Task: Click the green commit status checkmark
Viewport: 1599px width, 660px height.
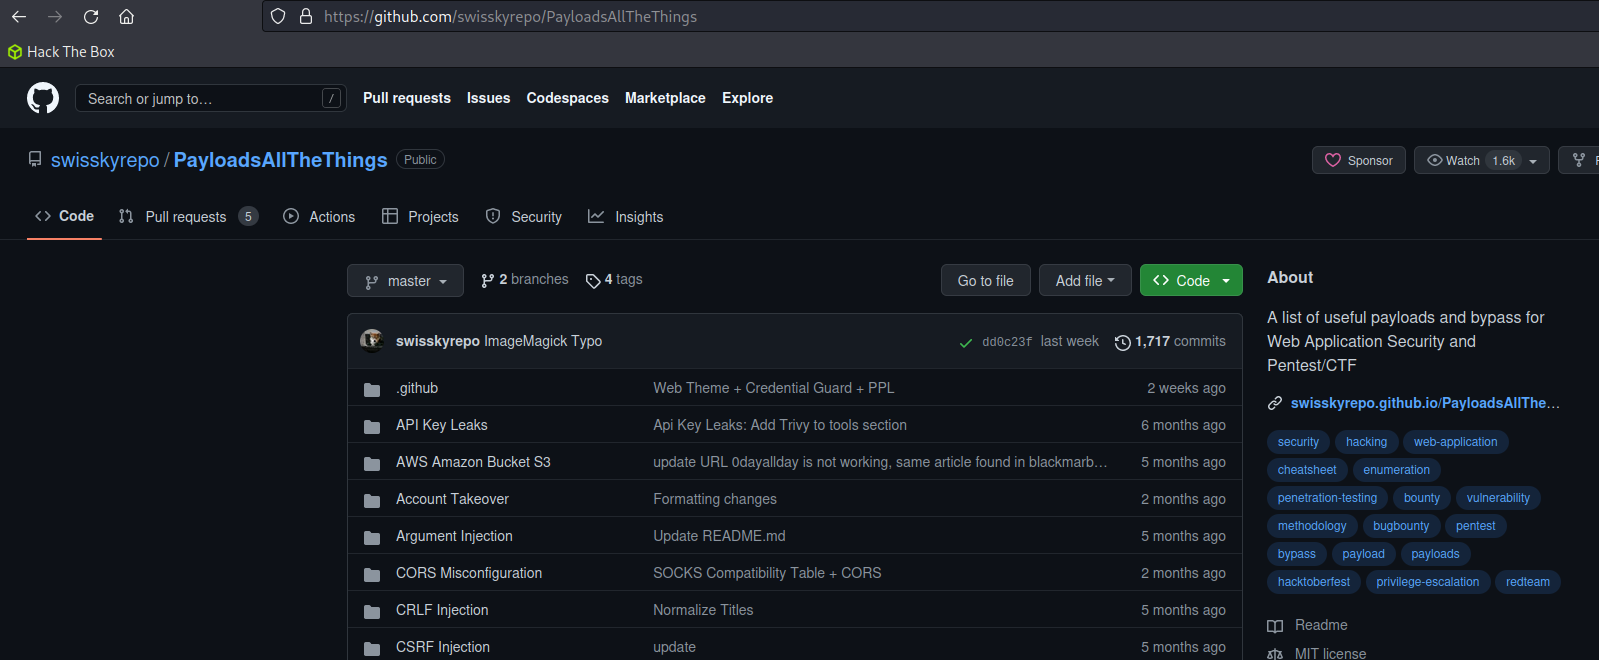Action: 966,342
